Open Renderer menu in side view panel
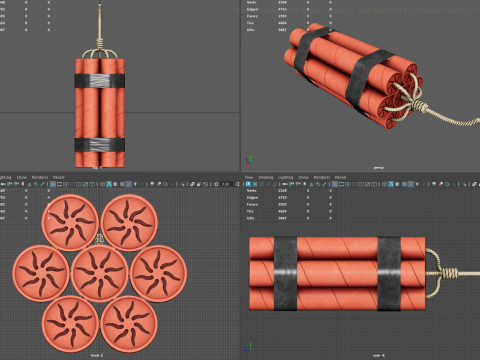The width and height of the screenshot is (480, 360). [x=322, y=177]
